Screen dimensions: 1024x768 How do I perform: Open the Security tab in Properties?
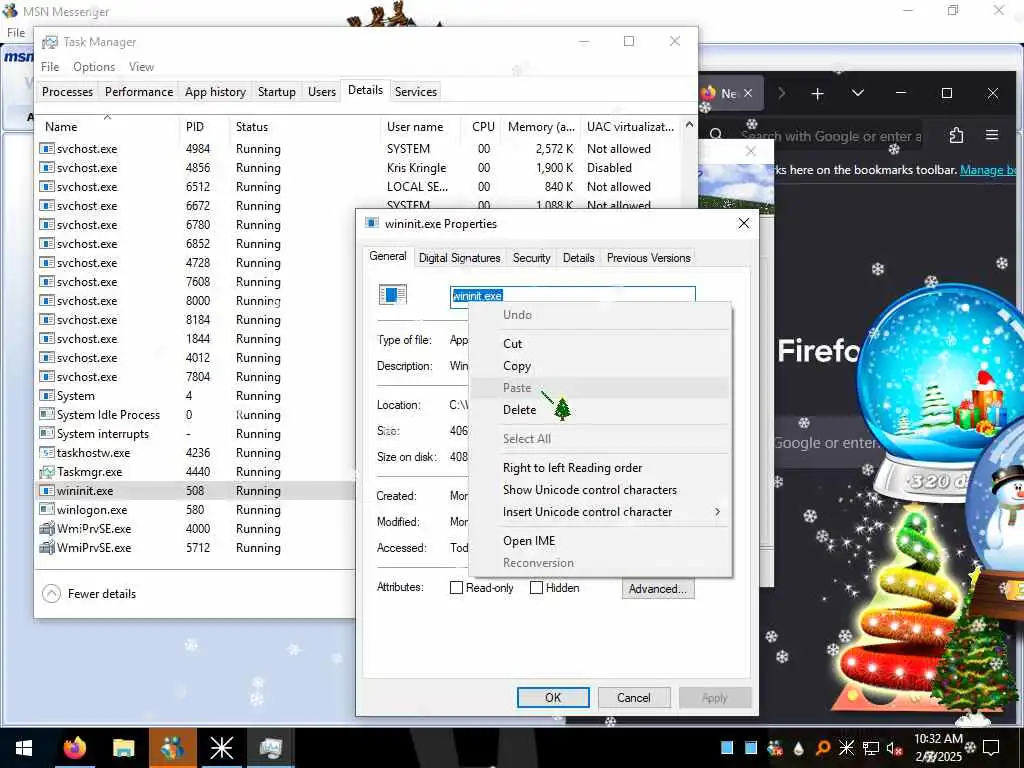point(532,258)
